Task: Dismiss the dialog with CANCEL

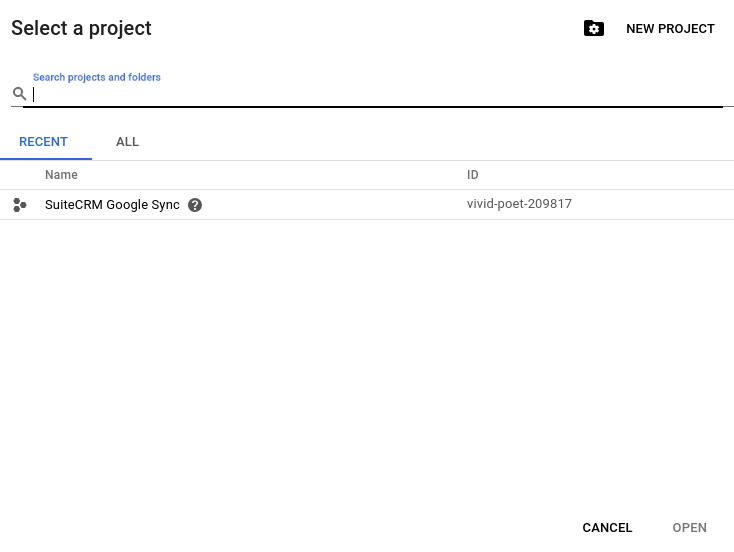Action: [607, 528]
